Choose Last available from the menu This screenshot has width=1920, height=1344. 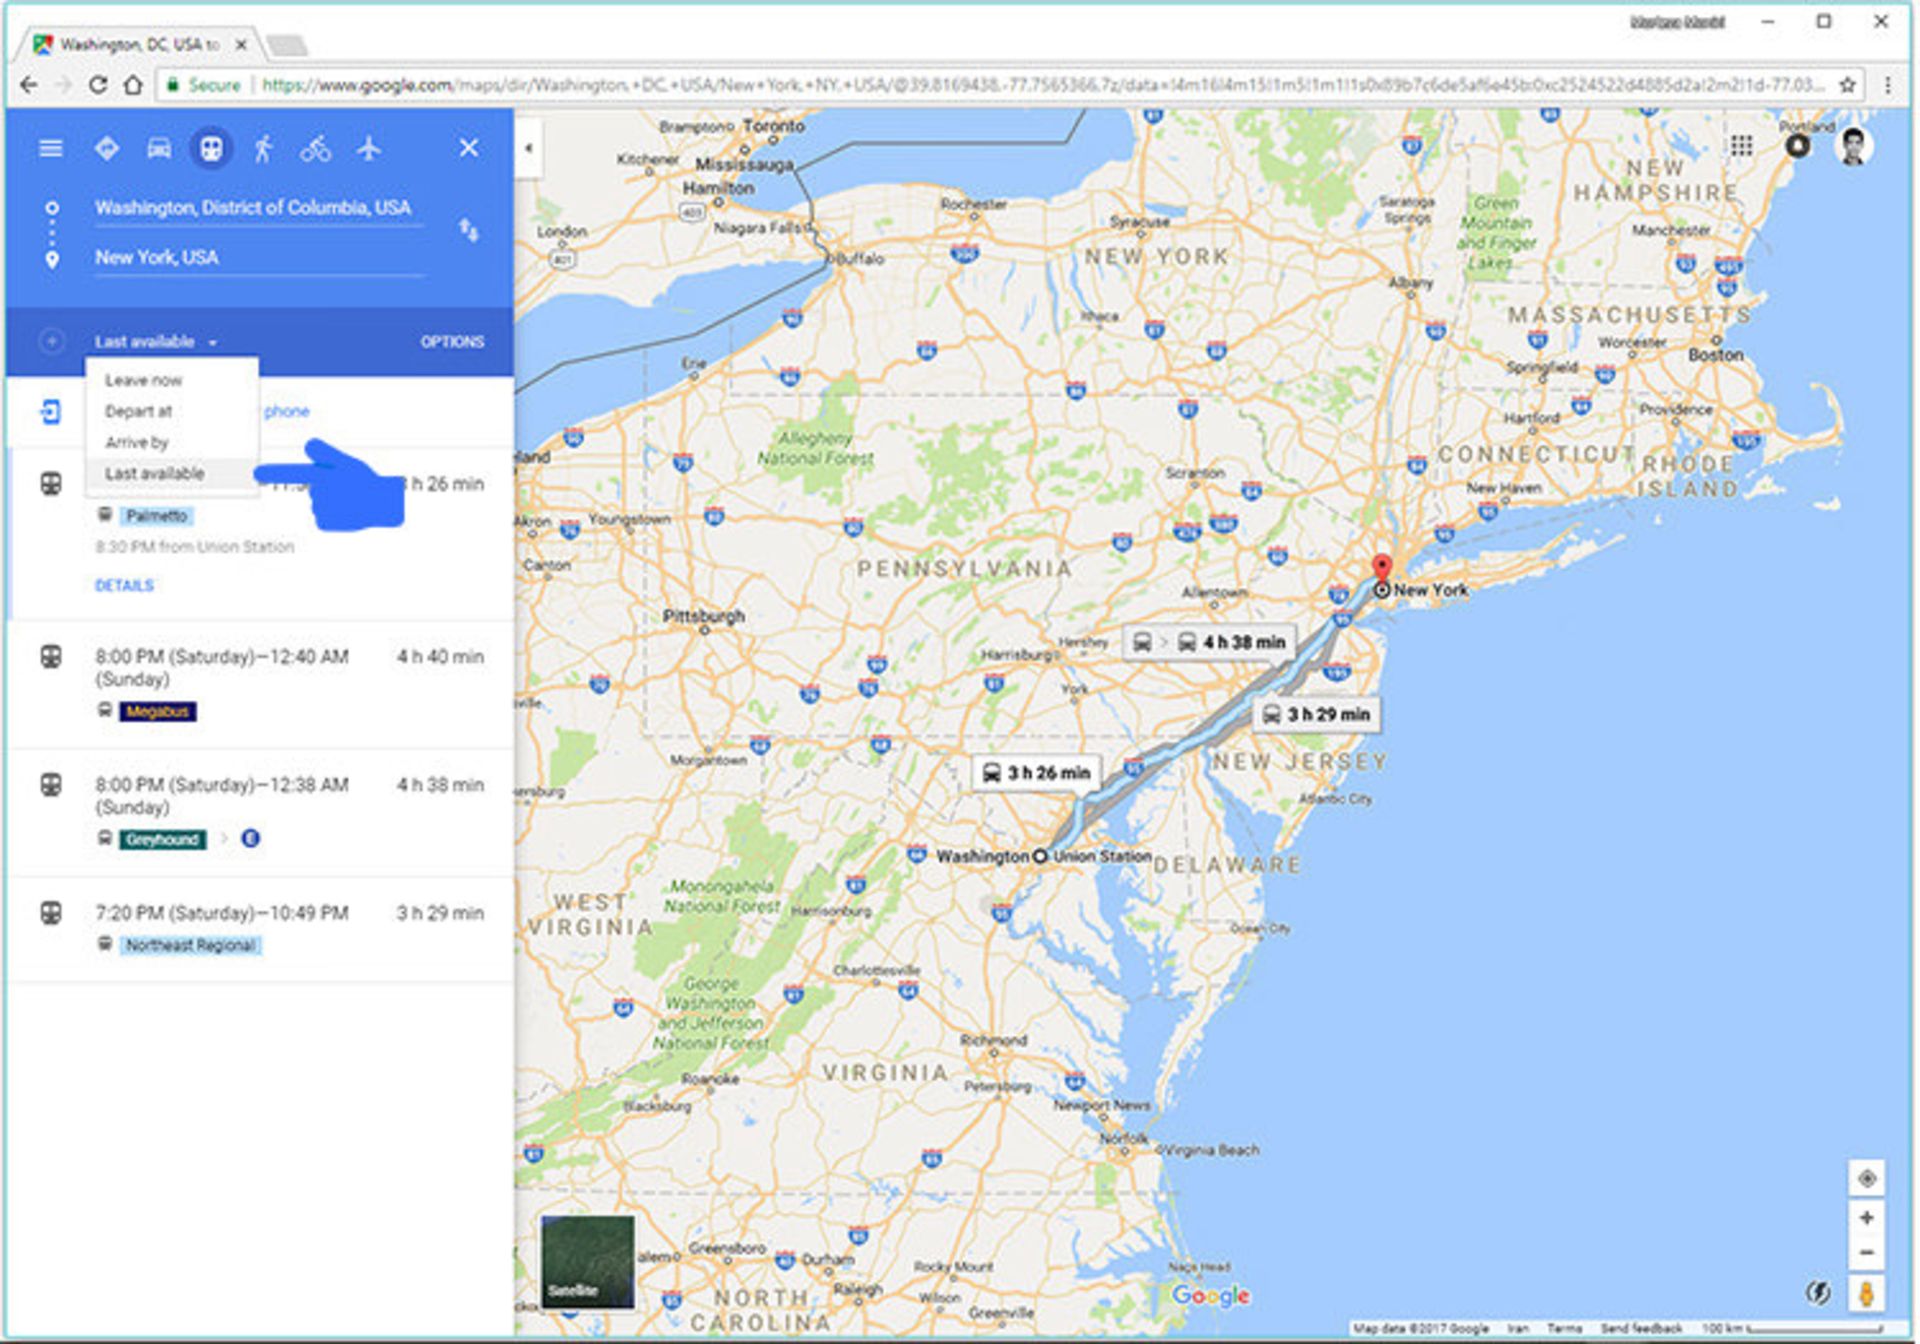[172, 473]
